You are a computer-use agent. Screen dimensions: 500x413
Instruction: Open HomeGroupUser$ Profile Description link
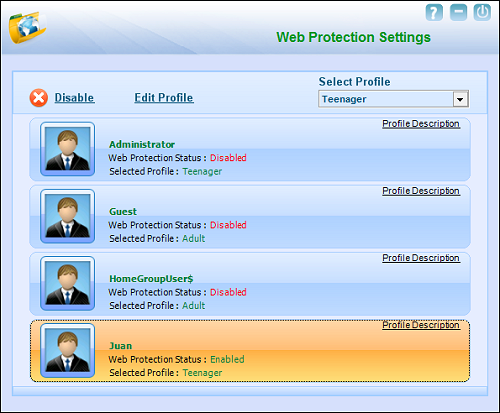coord(421,258)
